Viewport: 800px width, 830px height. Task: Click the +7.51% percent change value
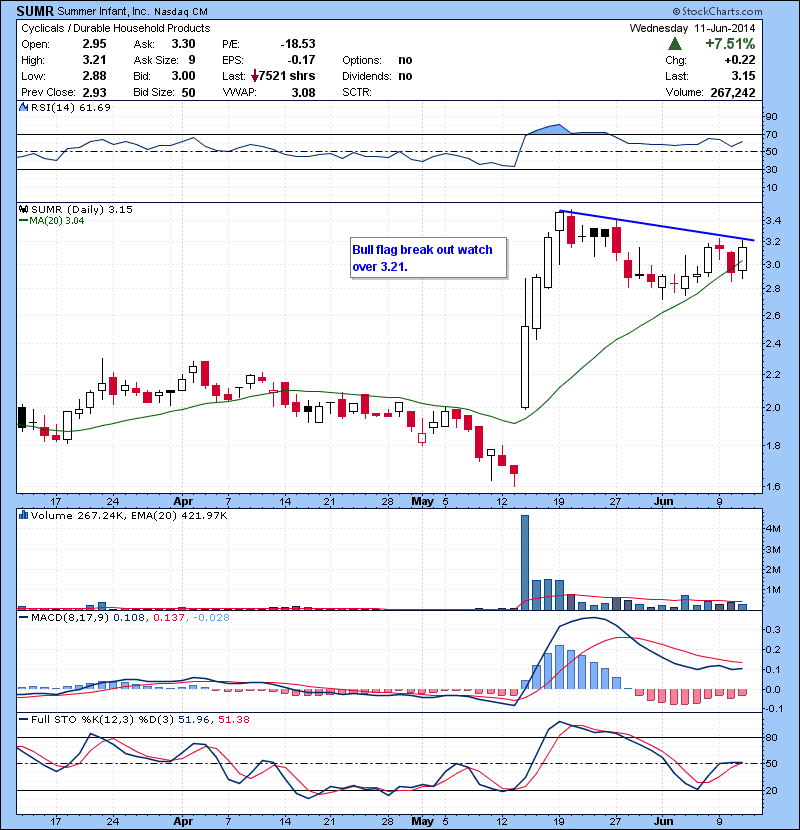click(x=728, y=45)
